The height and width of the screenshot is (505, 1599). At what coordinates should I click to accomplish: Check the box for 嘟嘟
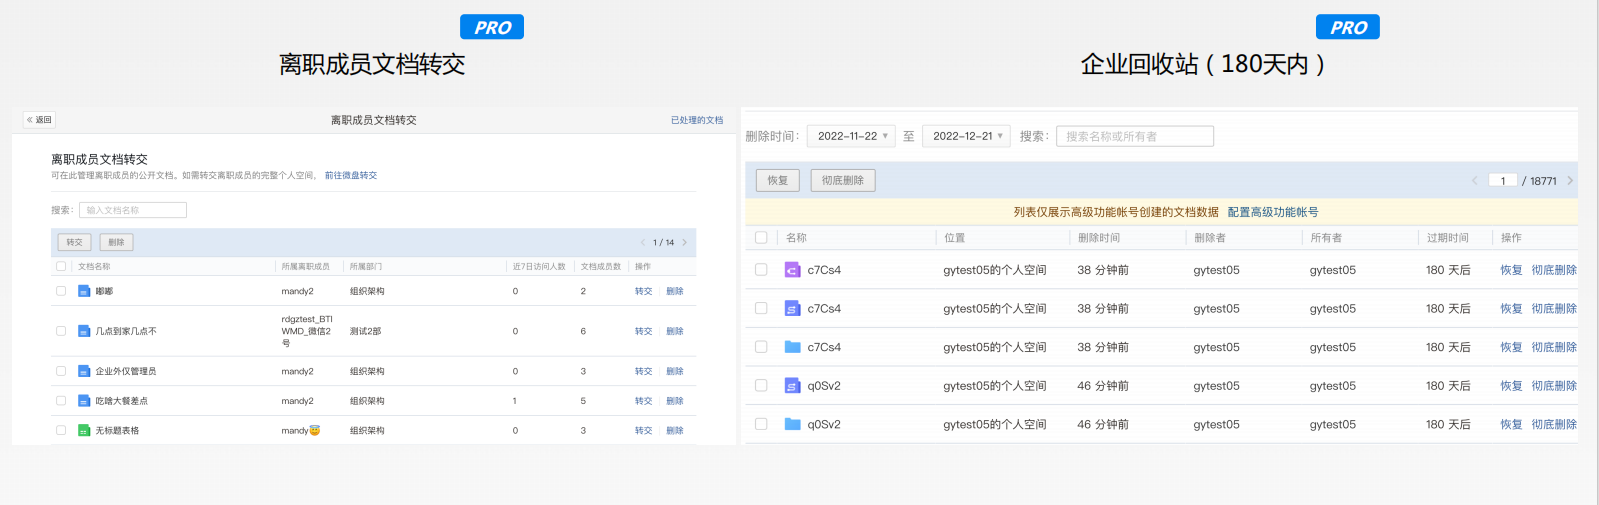[61, 291]
